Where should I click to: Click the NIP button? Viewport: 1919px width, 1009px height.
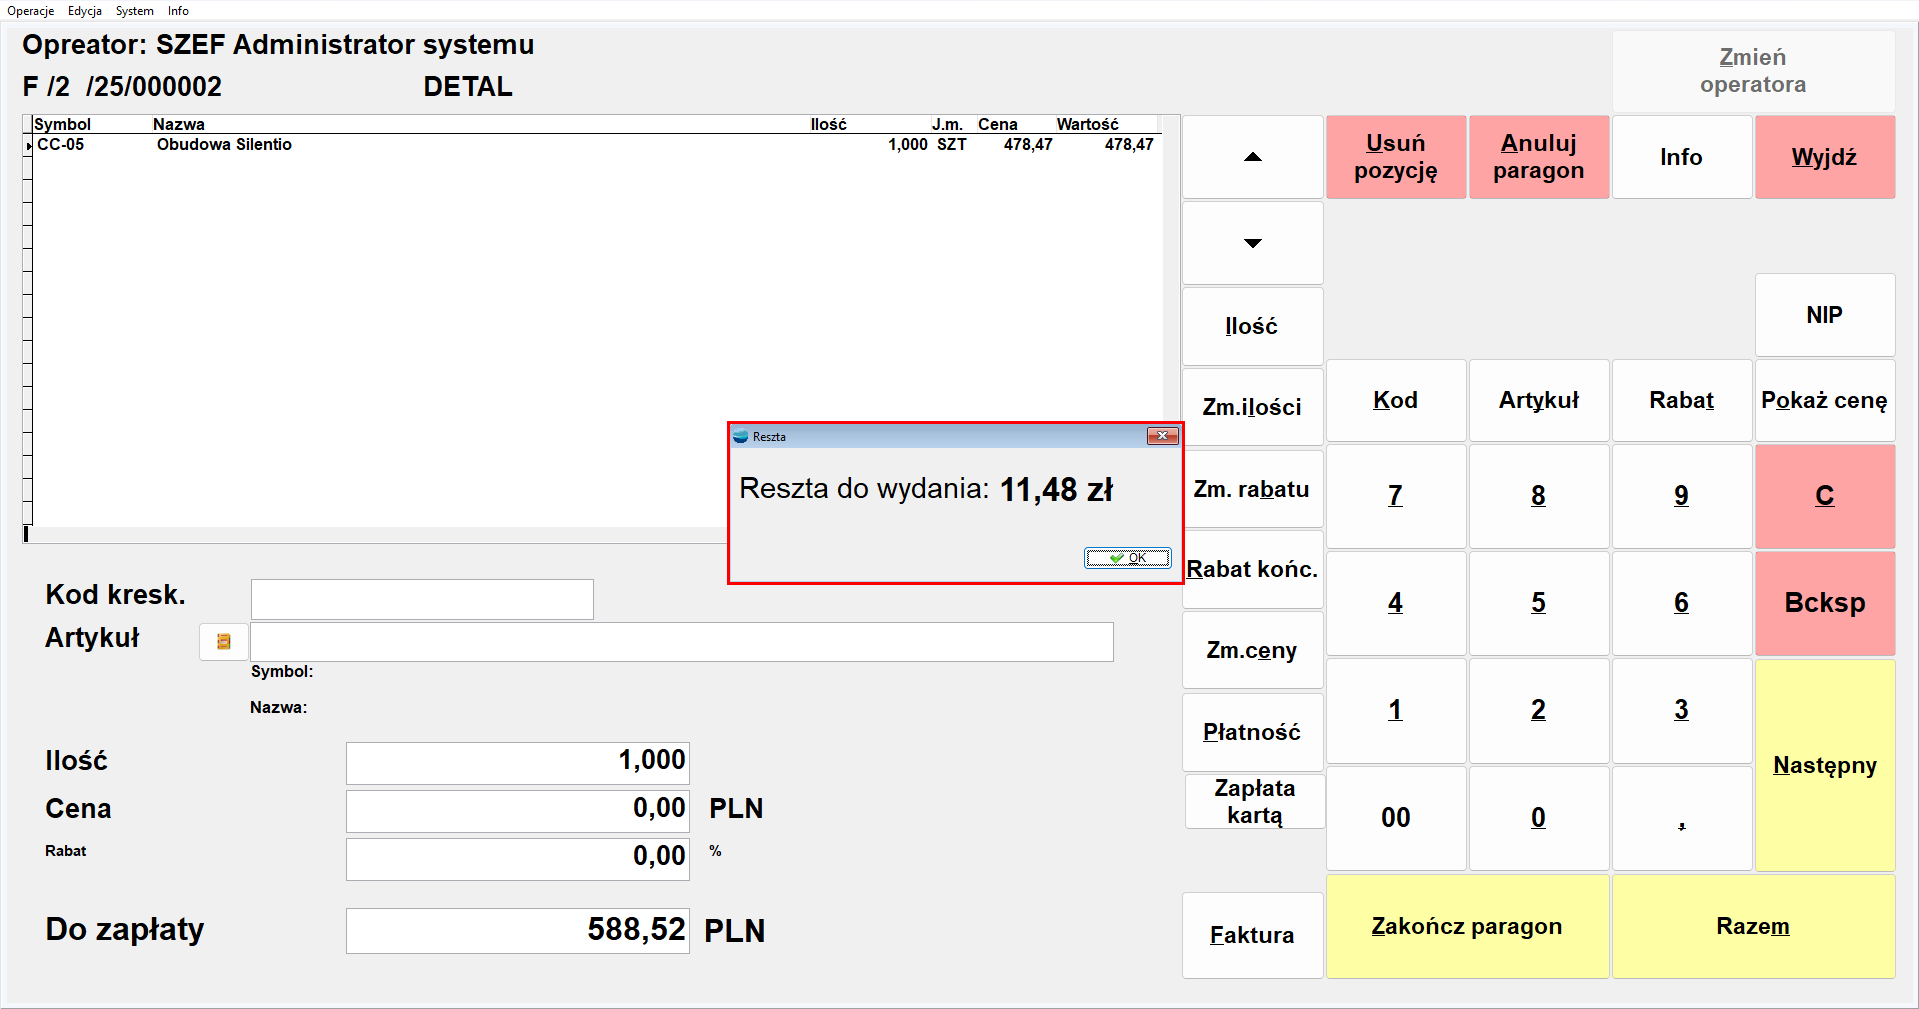pyautogui.click(x=1824, y=315)
